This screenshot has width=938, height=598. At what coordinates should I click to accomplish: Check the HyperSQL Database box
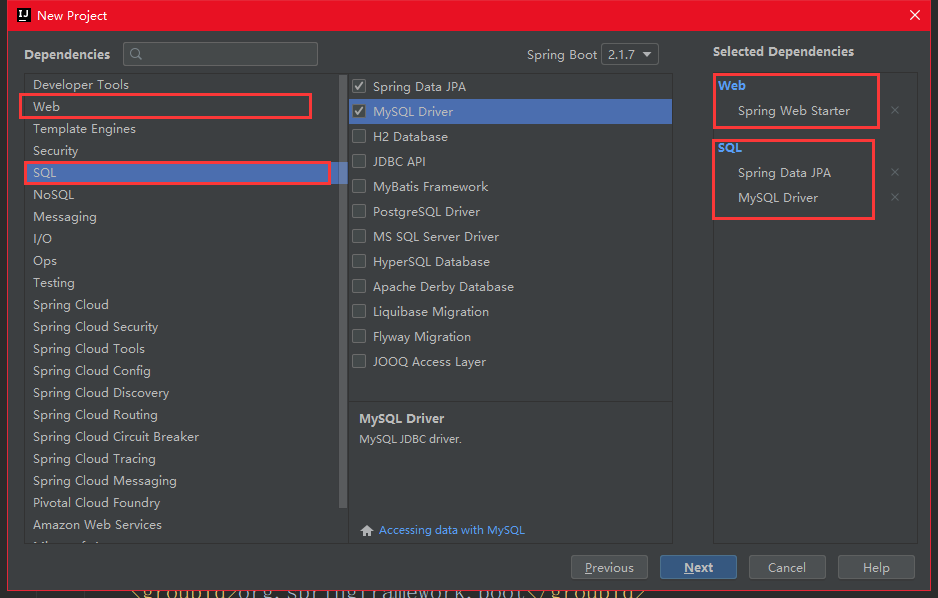[359, 262]
